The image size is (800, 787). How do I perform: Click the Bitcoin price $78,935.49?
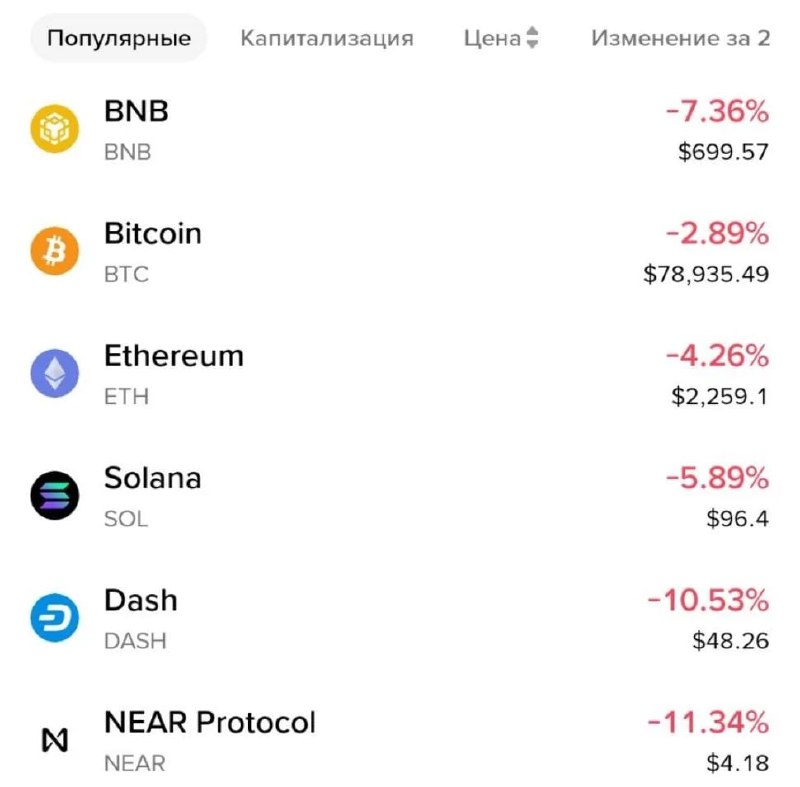click(706, 274)
